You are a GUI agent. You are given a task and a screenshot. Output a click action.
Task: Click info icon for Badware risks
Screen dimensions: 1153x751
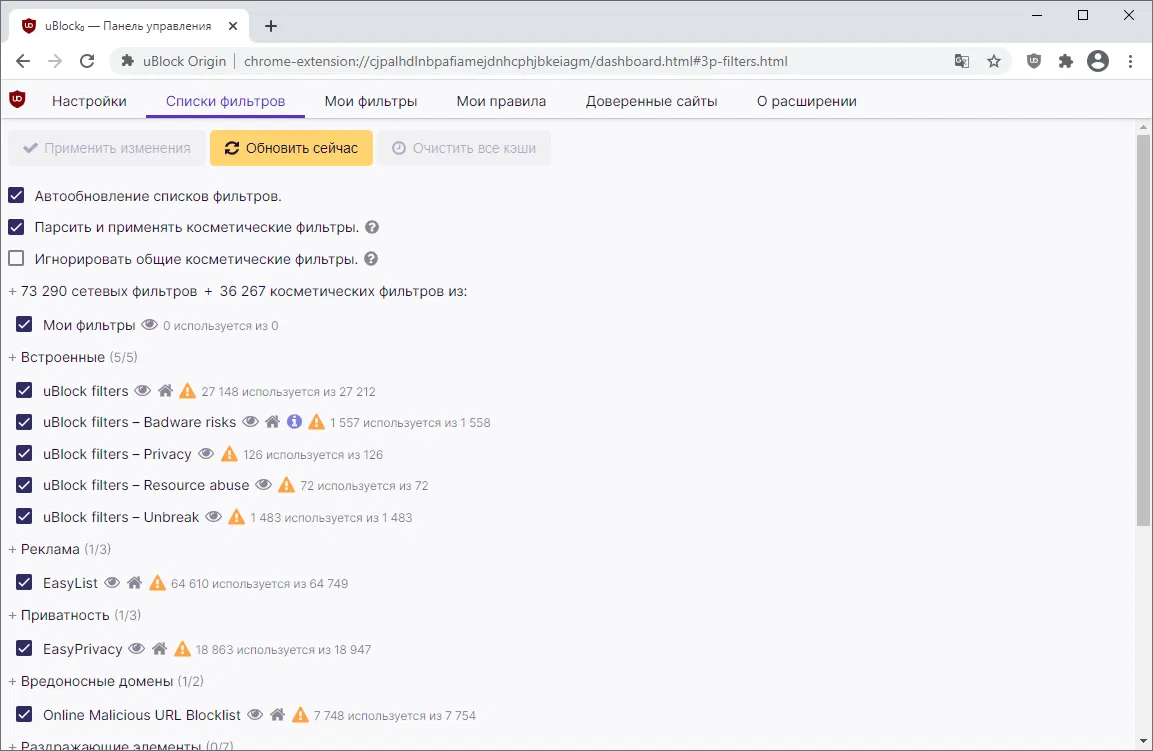click(x=294, y=421)
